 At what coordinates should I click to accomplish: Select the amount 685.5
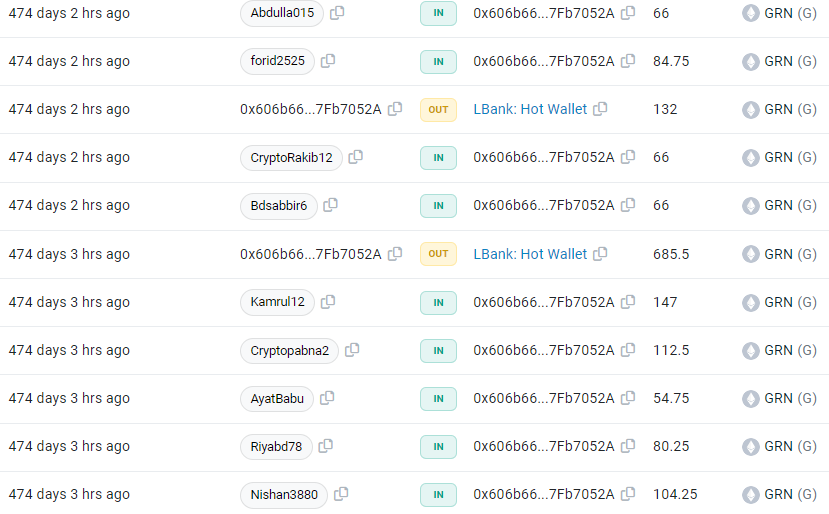671,254
